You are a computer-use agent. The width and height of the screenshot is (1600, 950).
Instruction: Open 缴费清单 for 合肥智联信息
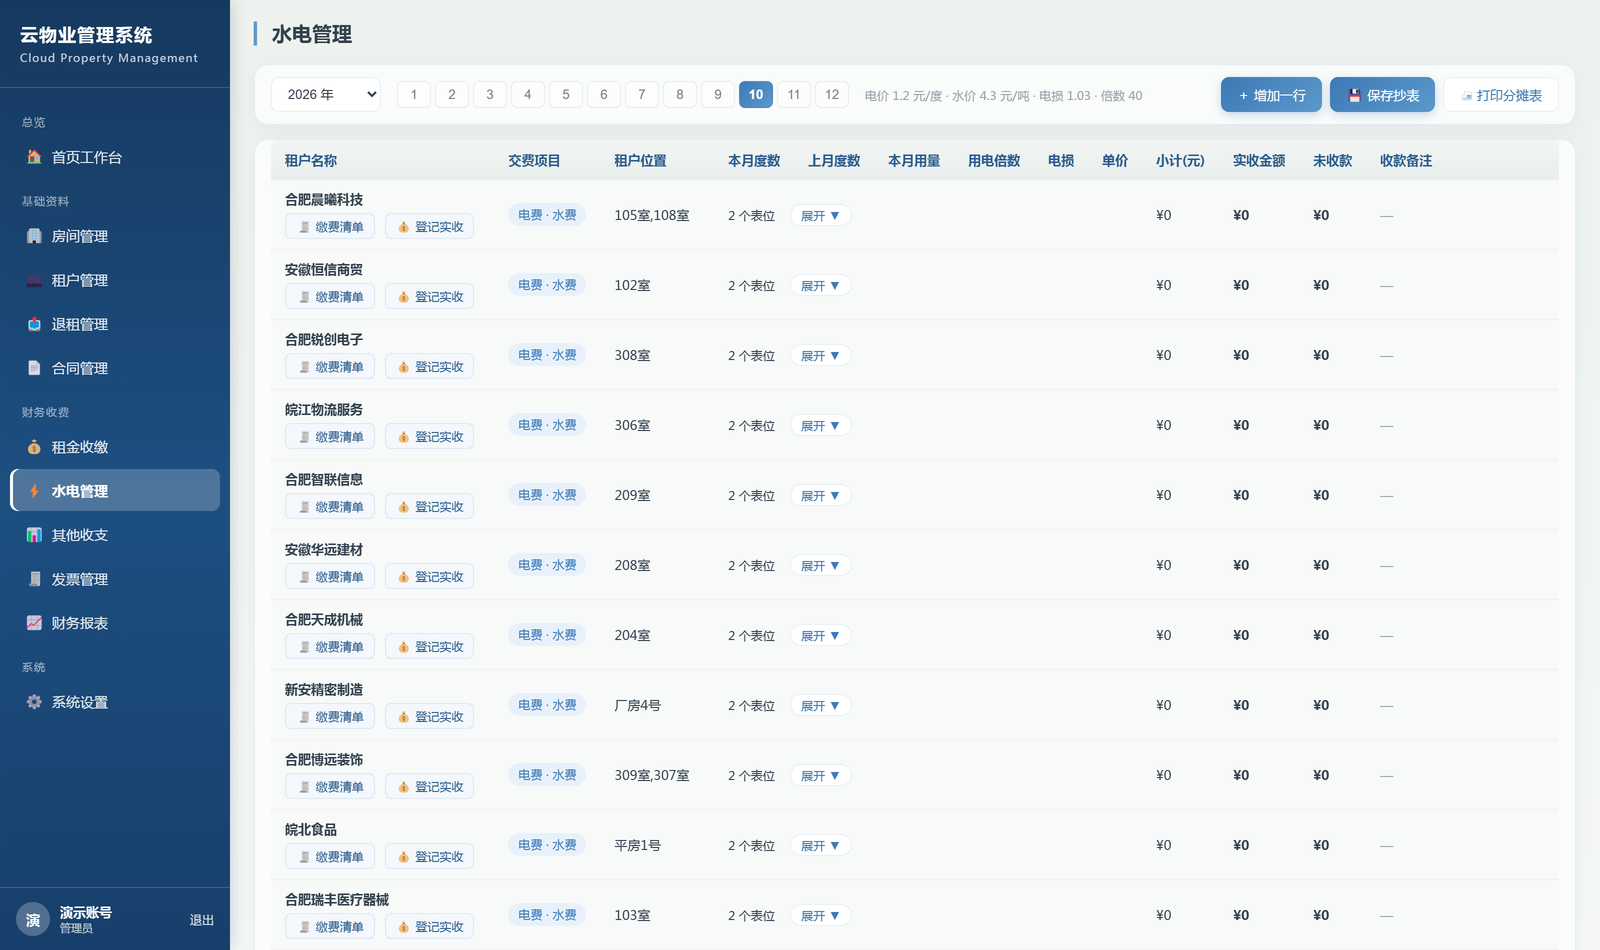point(330,507)
